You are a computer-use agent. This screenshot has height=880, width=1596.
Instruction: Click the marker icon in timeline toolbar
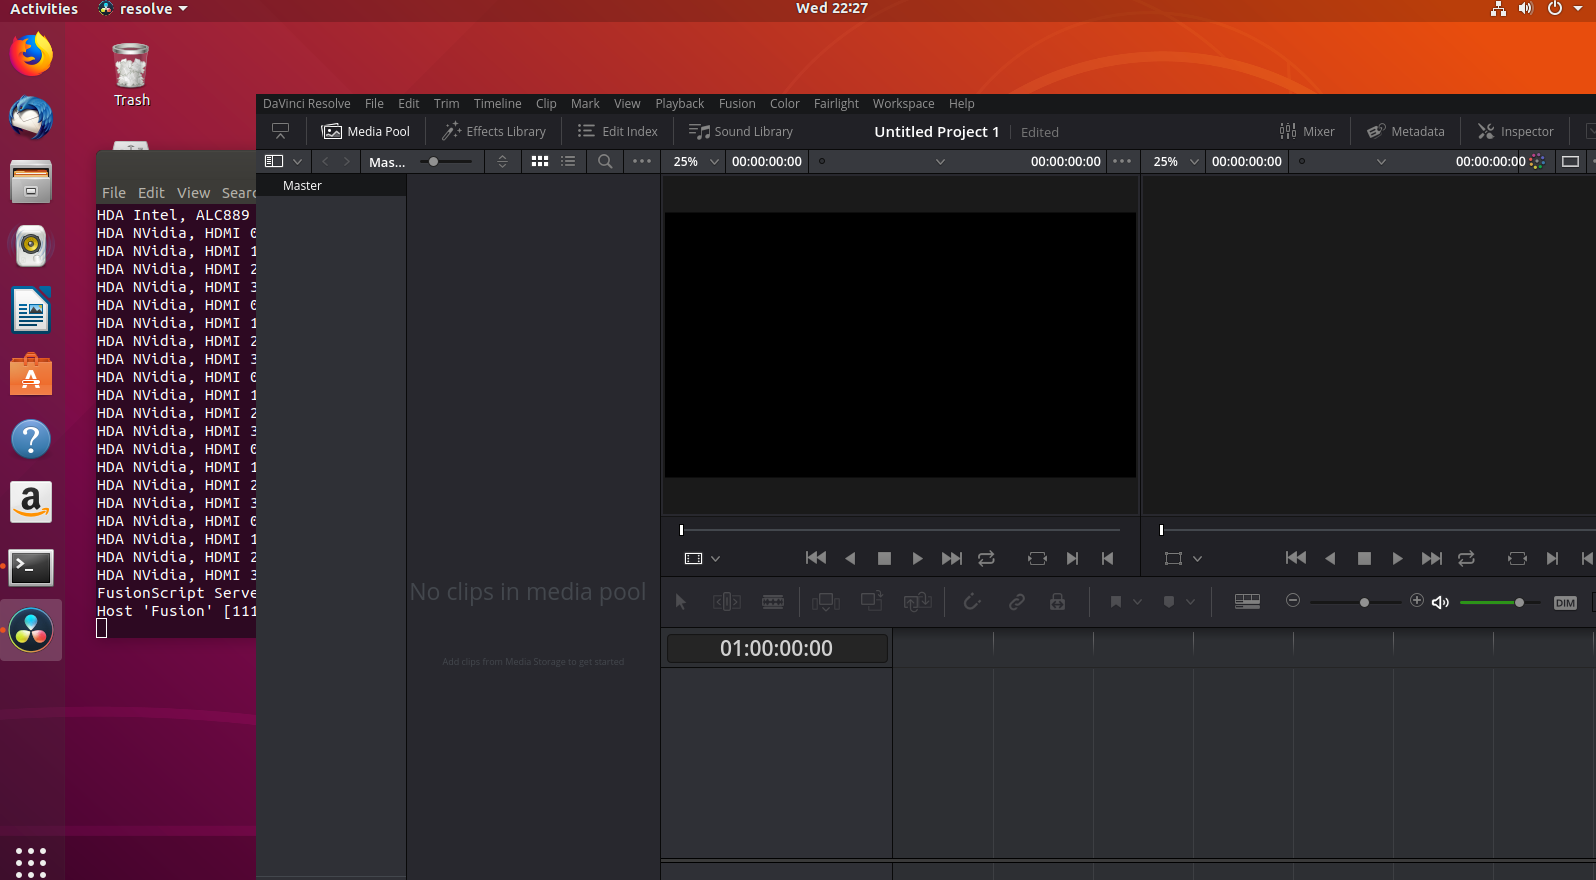click(x=1168, y=601)
